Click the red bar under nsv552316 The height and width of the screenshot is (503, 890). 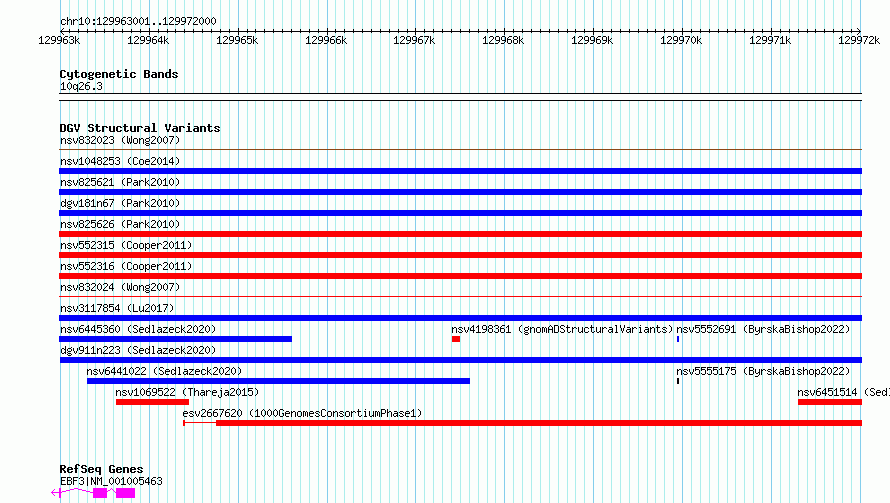click(x=460, y=276)
